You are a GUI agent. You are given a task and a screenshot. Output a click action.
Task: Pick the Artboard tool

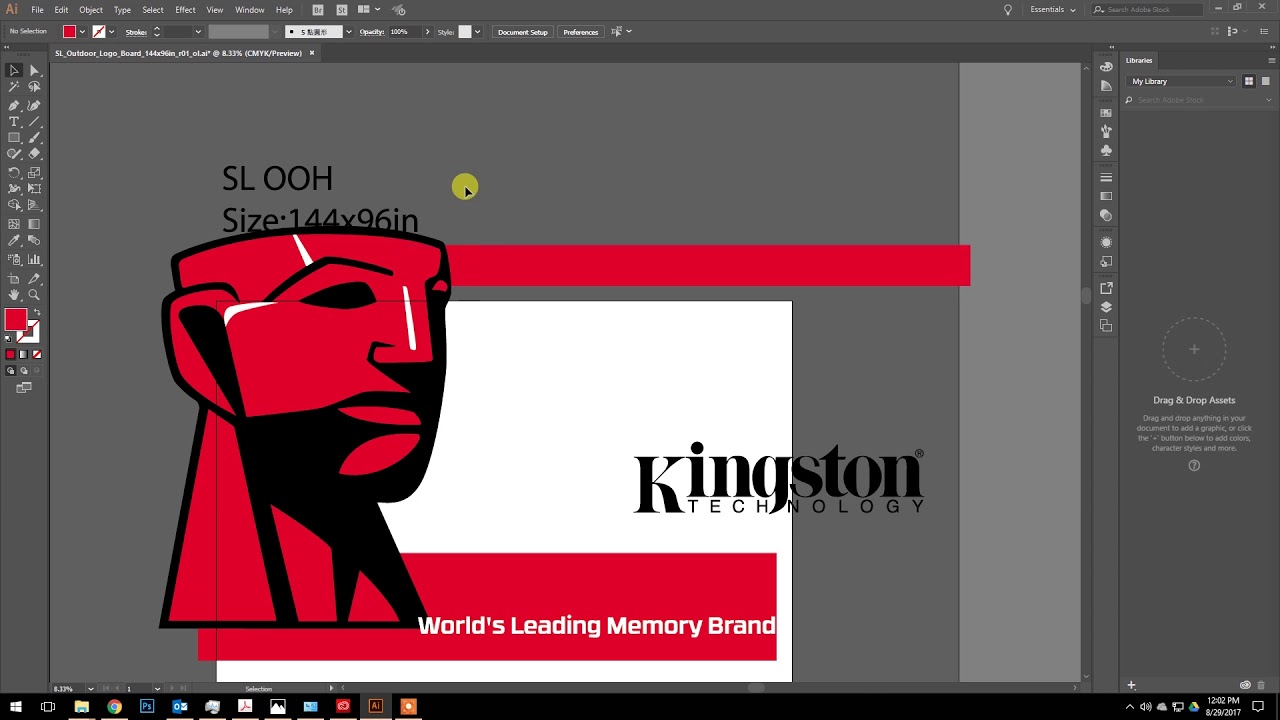tap(14, 278)
